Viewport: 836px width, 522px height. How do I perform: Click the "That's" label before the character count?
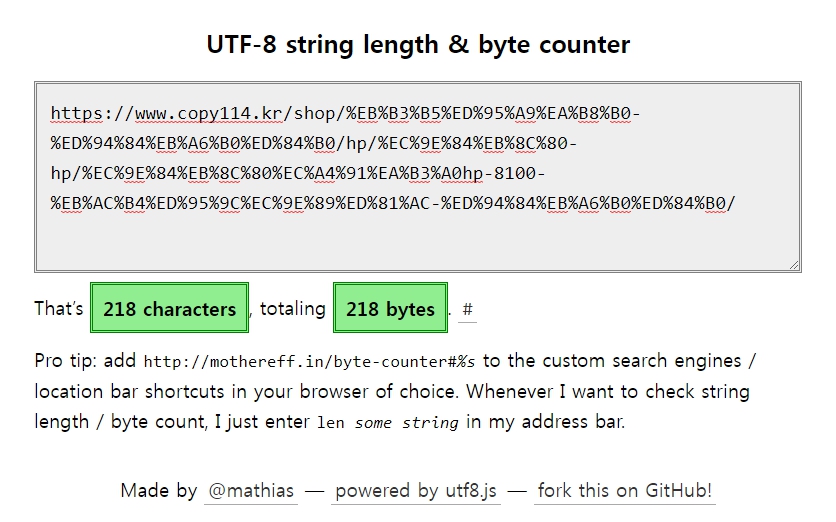click(59, 309)
